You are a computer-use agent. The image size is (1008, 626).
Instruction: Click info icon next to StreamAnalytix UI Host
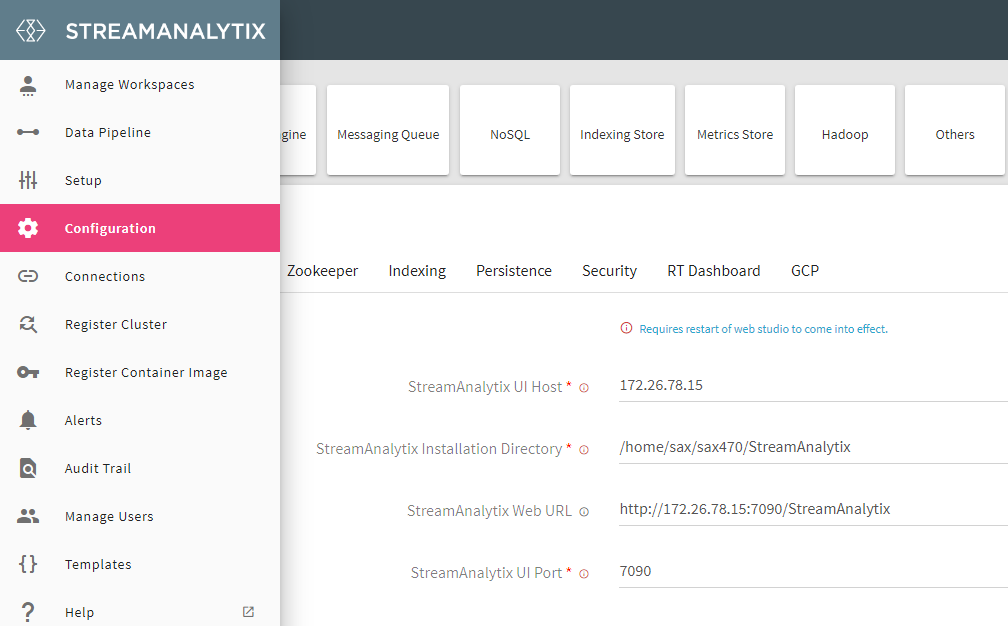pos(584,388)
